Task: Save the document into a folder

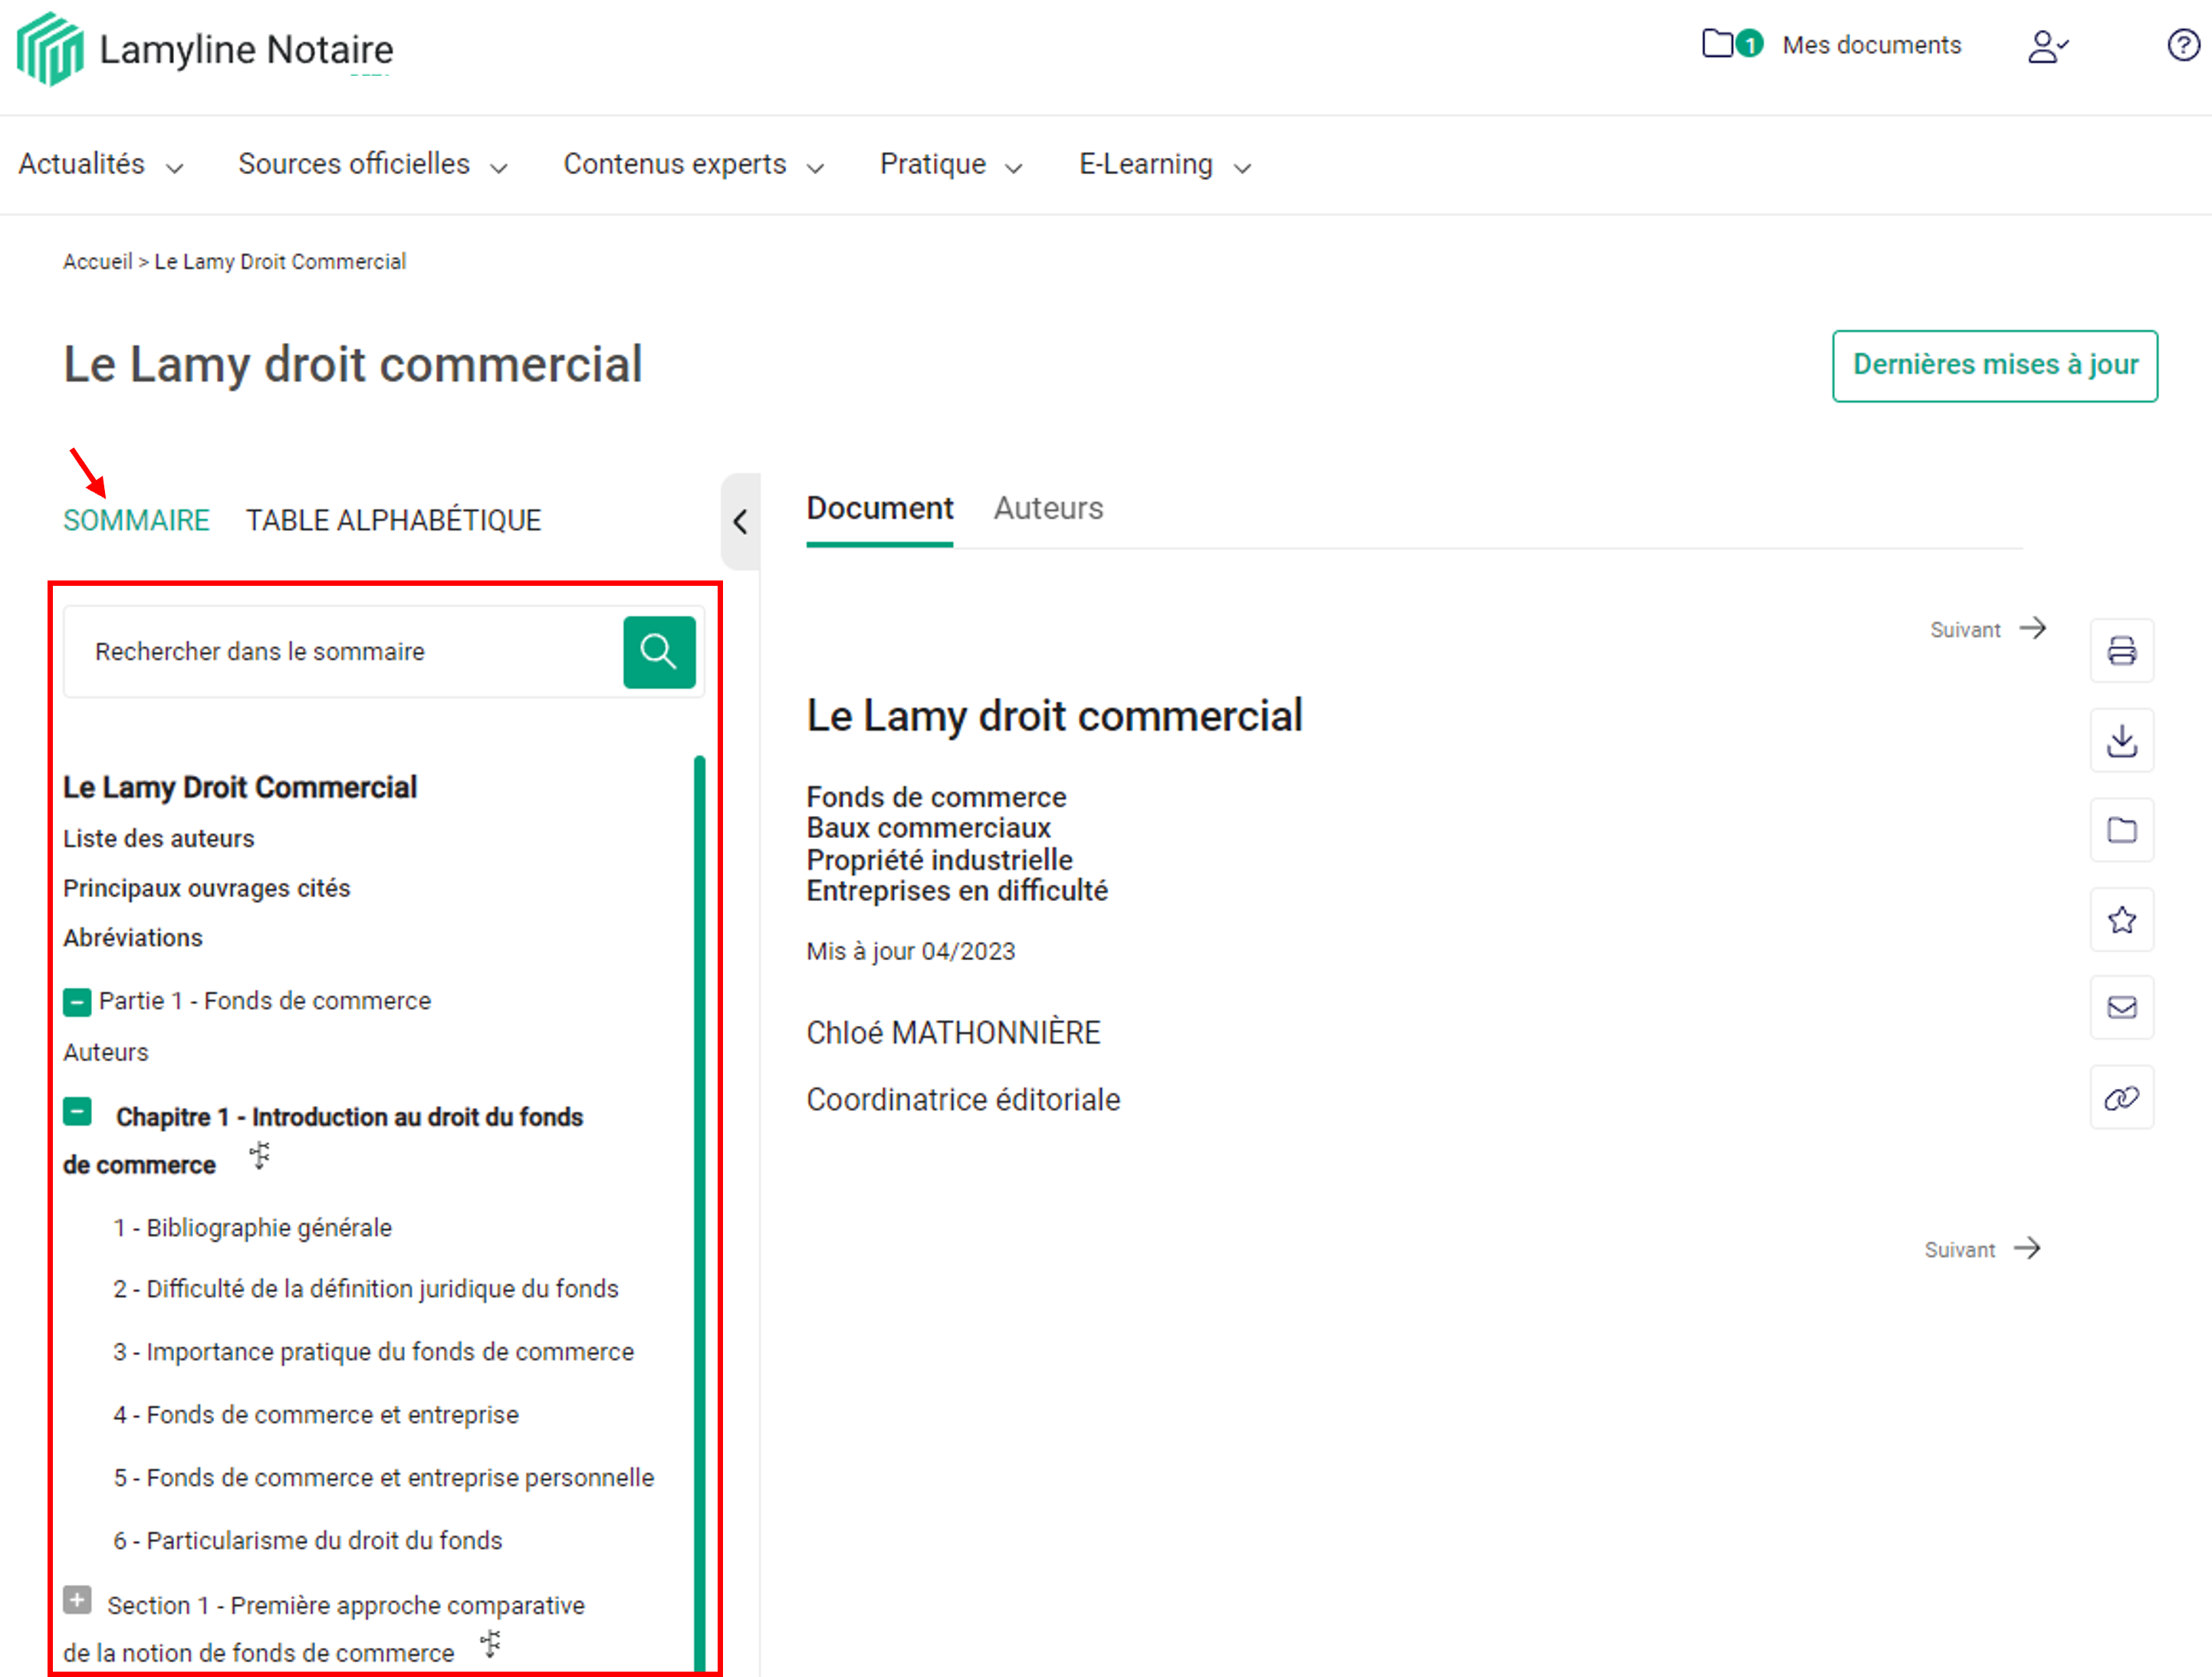Action: click(x=2123, y=830)
